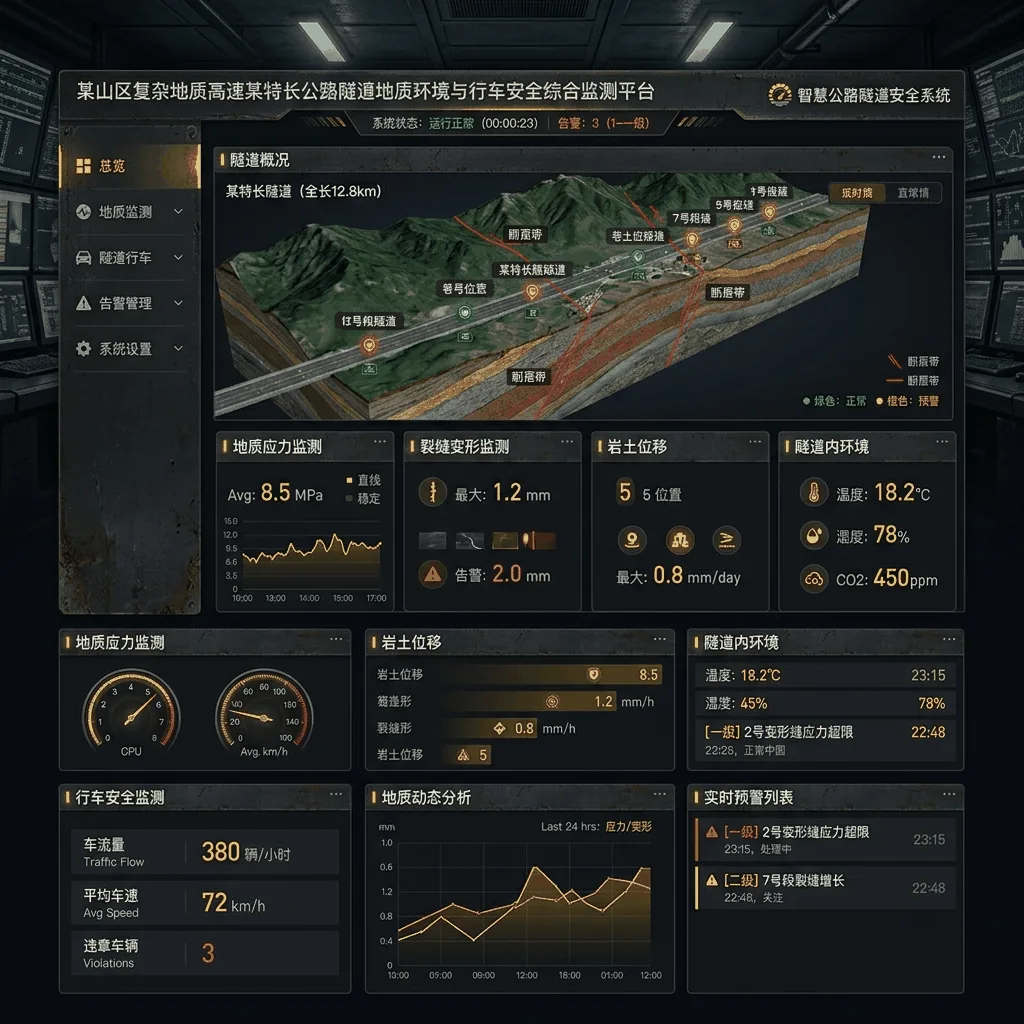Switch to the right view option in 隧道概况
The width and height of the screenshot is (1024, 1024).
click(913, 193)
